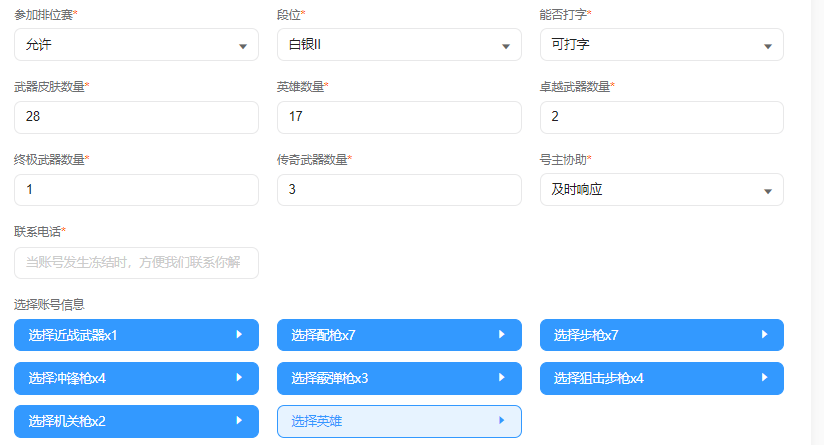Expand the 号主协助 dropdown showing 及时响应

coord(661,190)
